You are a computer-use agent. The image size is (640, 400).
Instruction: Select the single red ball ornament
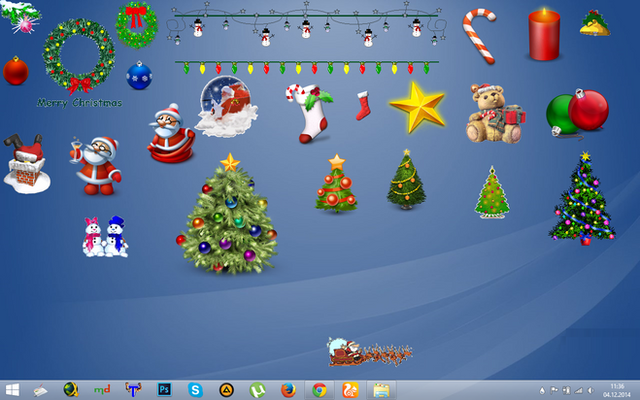click(16, 71)
